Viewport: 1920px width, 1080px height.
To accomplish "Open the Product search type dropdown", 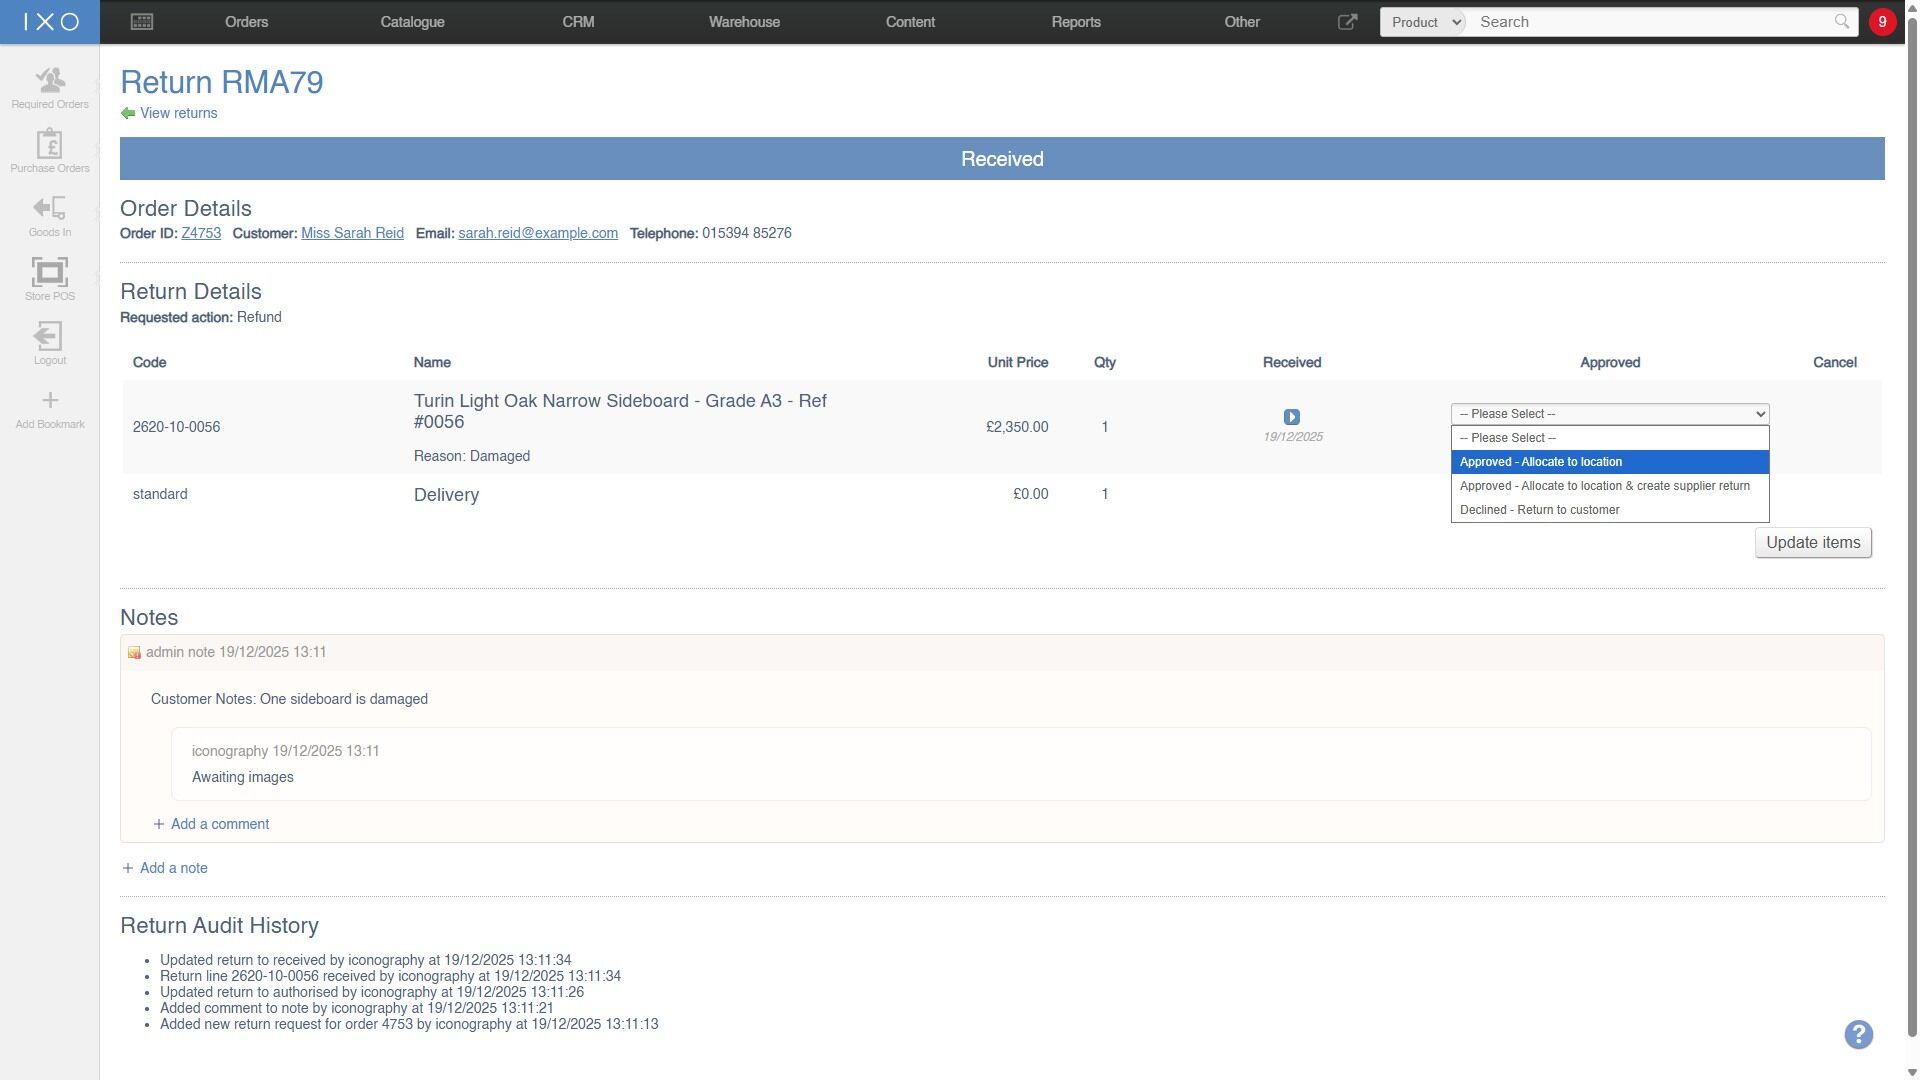I will coord(1424,22).
